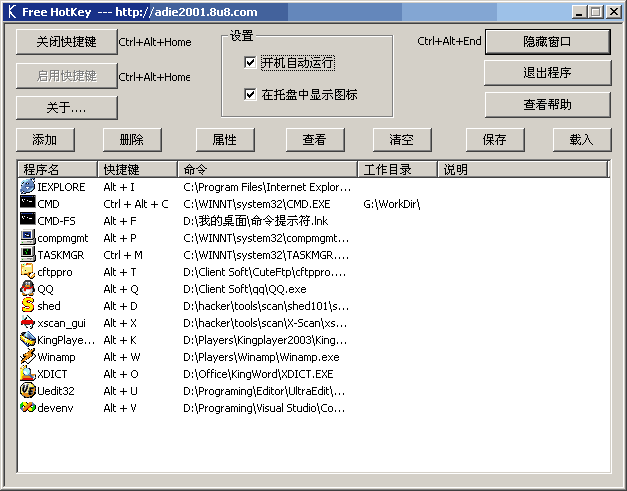Select the "Alt + I" hotkey cell
The image size is (627, 491).
(119, 187)
